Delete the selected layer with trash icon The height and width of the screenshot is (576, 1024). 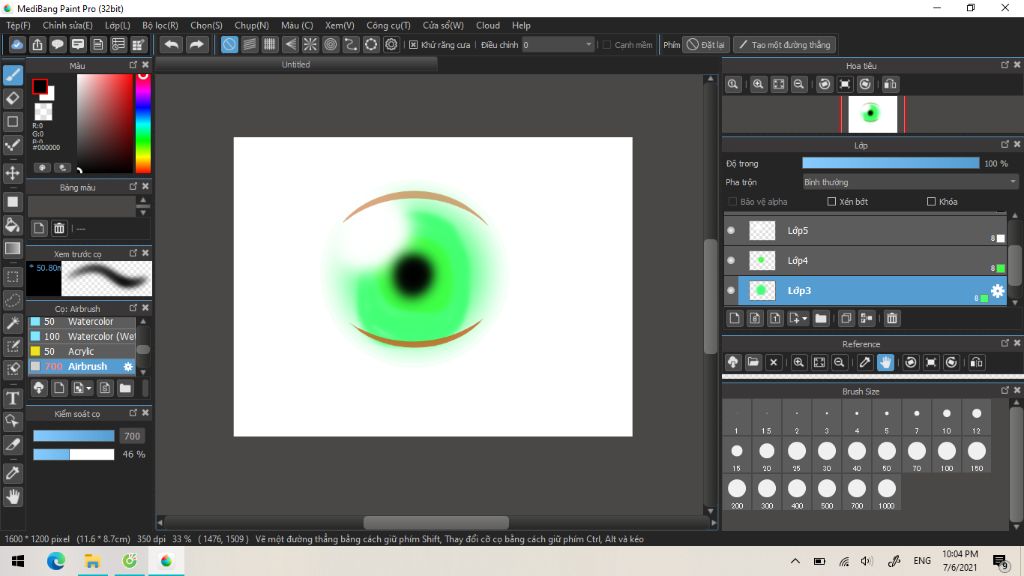892,318
